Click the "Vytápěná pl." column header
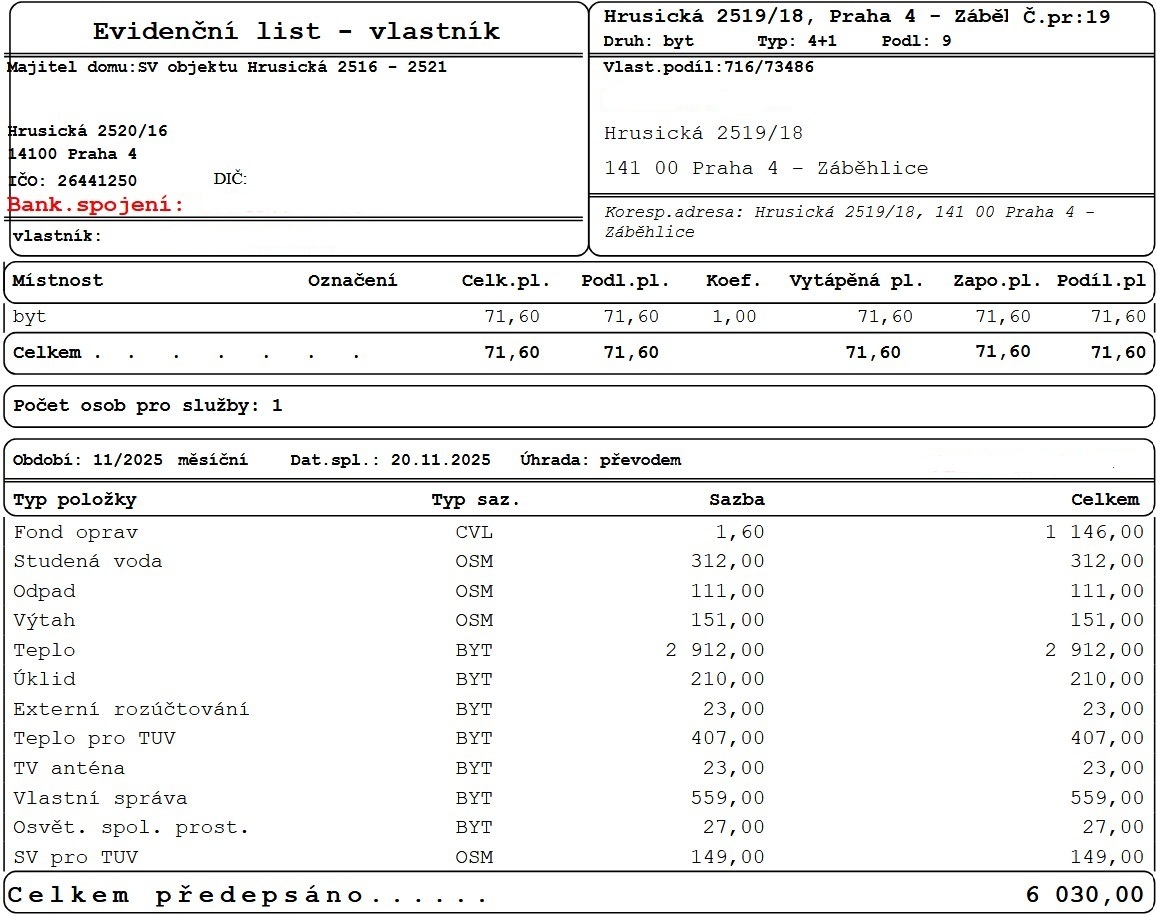1157x917 pixels. (x=856, y=281)
